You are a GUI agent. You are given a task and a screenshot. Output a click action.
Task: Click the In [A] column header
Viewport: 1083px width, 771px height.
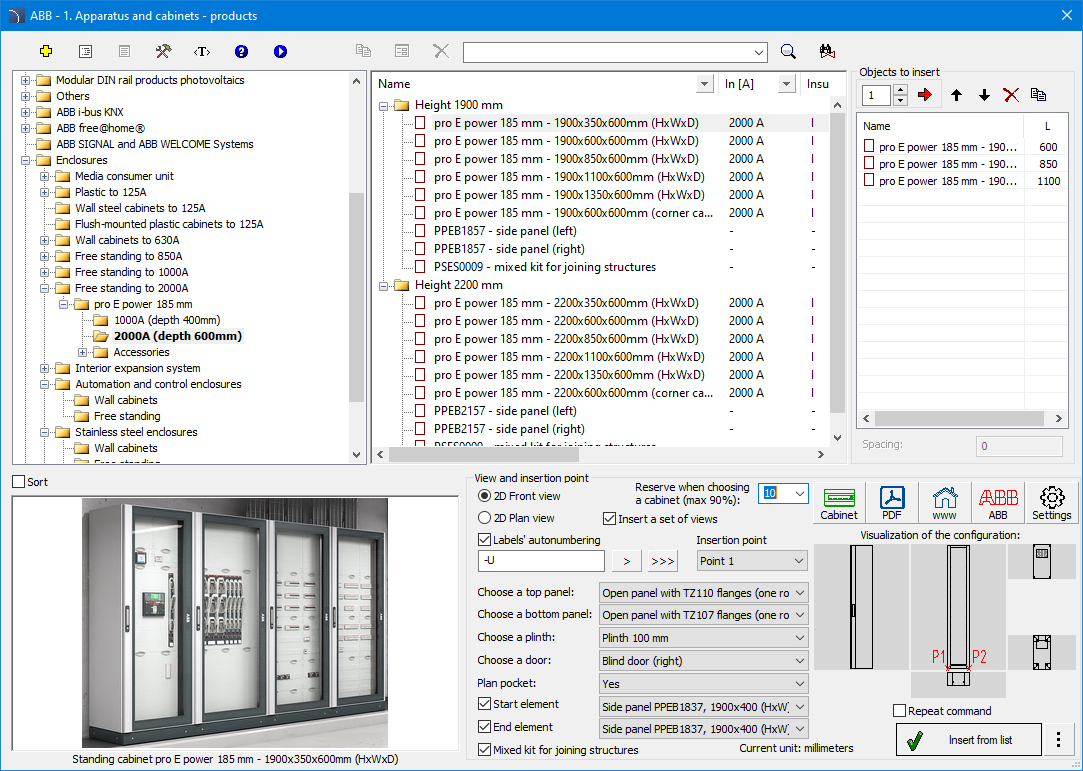tap(758, 84)
